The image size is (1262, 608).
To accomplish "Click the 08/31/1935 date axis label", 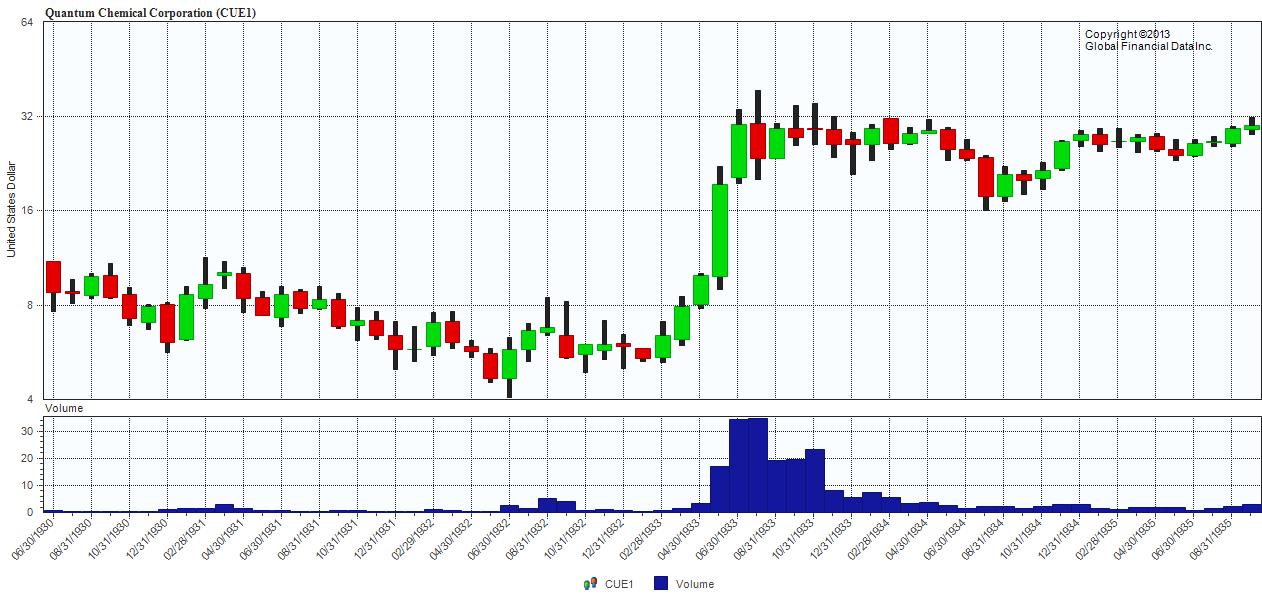I will point(1210,539).
